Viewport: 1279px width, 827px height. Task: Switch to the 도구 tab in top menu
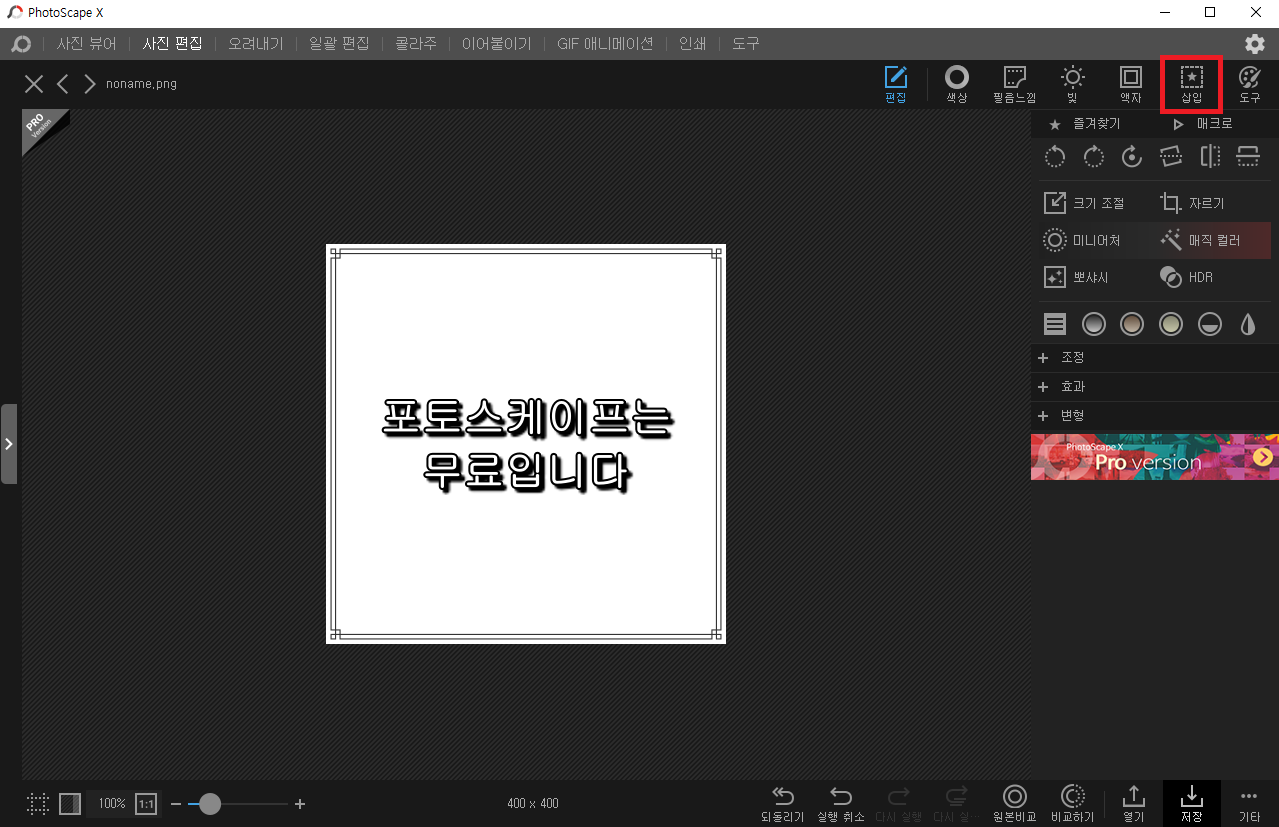pos(746,44)
